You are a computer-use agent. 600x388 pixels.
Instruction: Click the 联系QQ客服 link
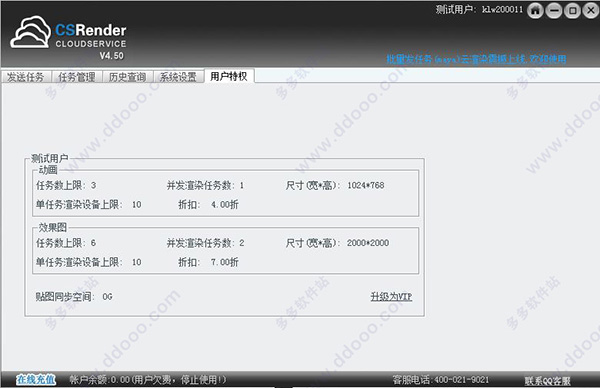pyautogui.click(x=547, y=381)
